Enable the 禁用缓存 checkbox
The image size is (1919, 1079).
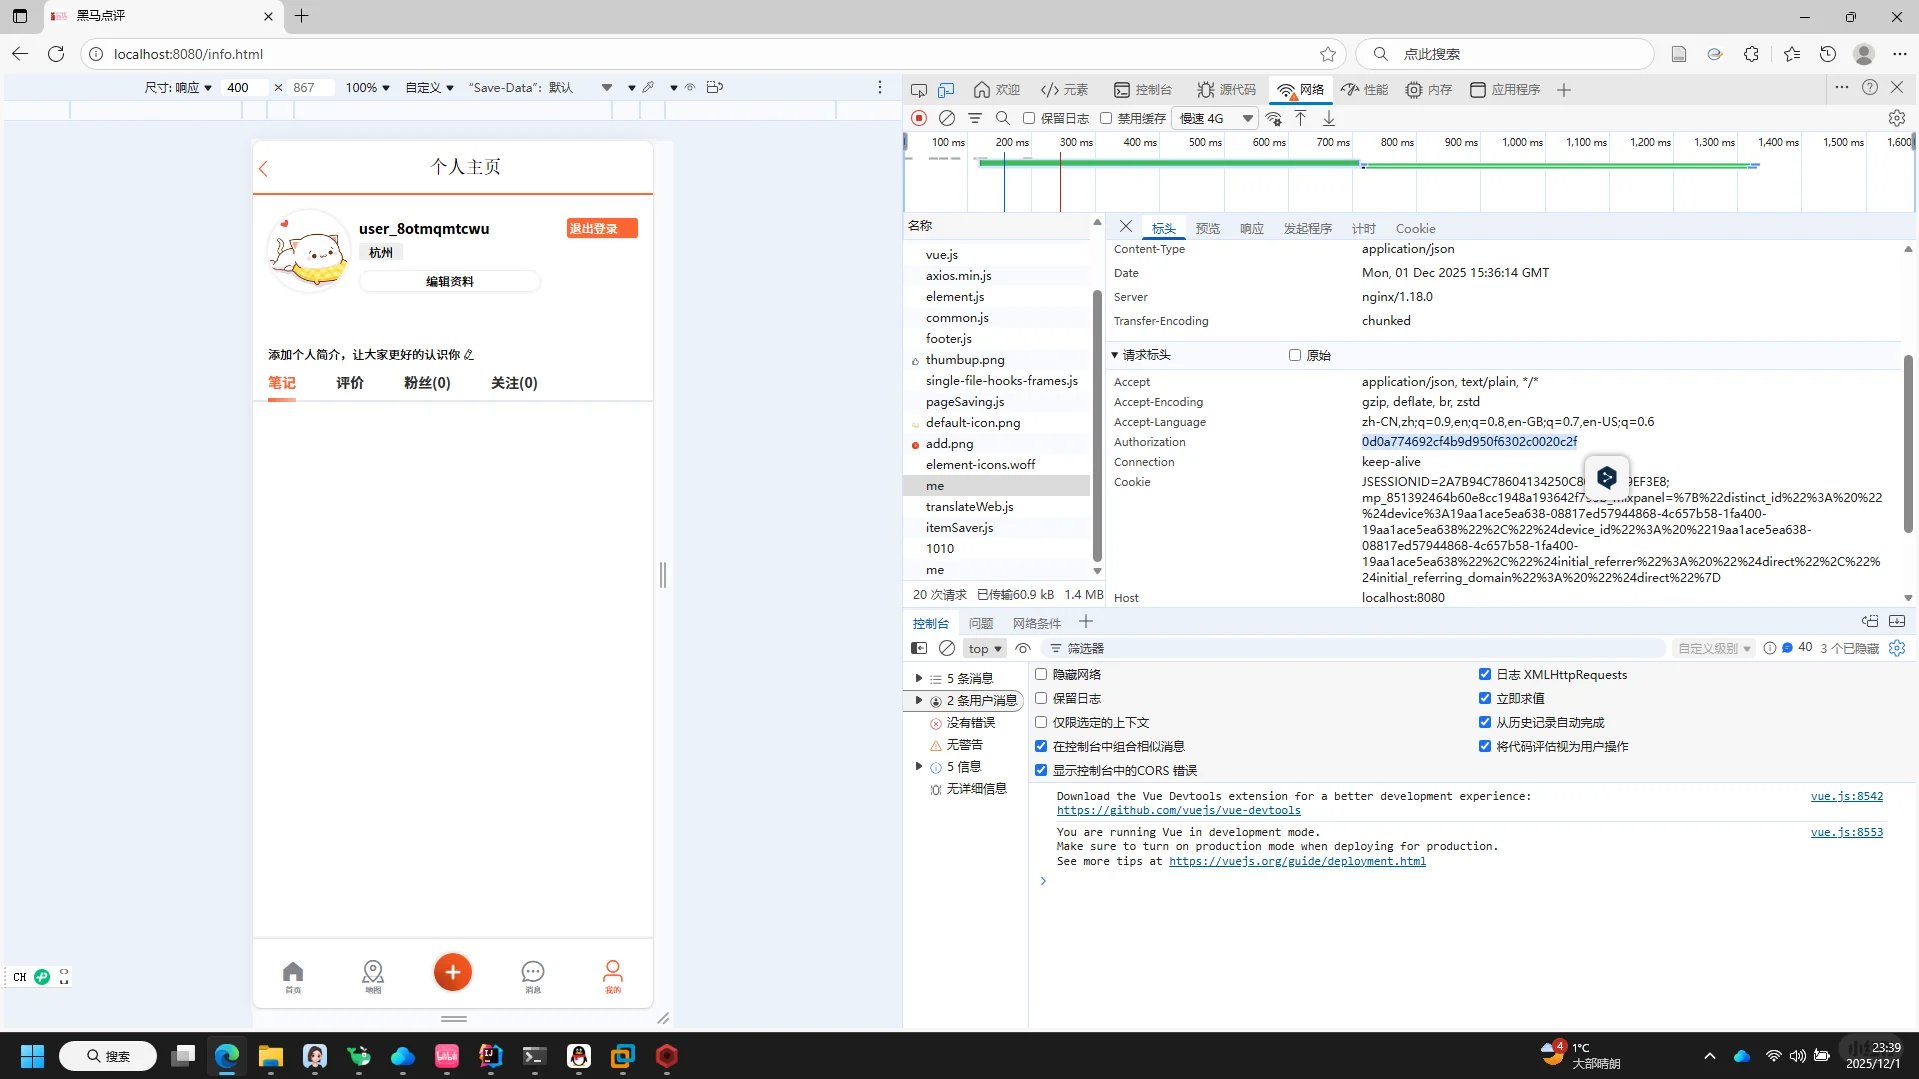[1106, 118]
